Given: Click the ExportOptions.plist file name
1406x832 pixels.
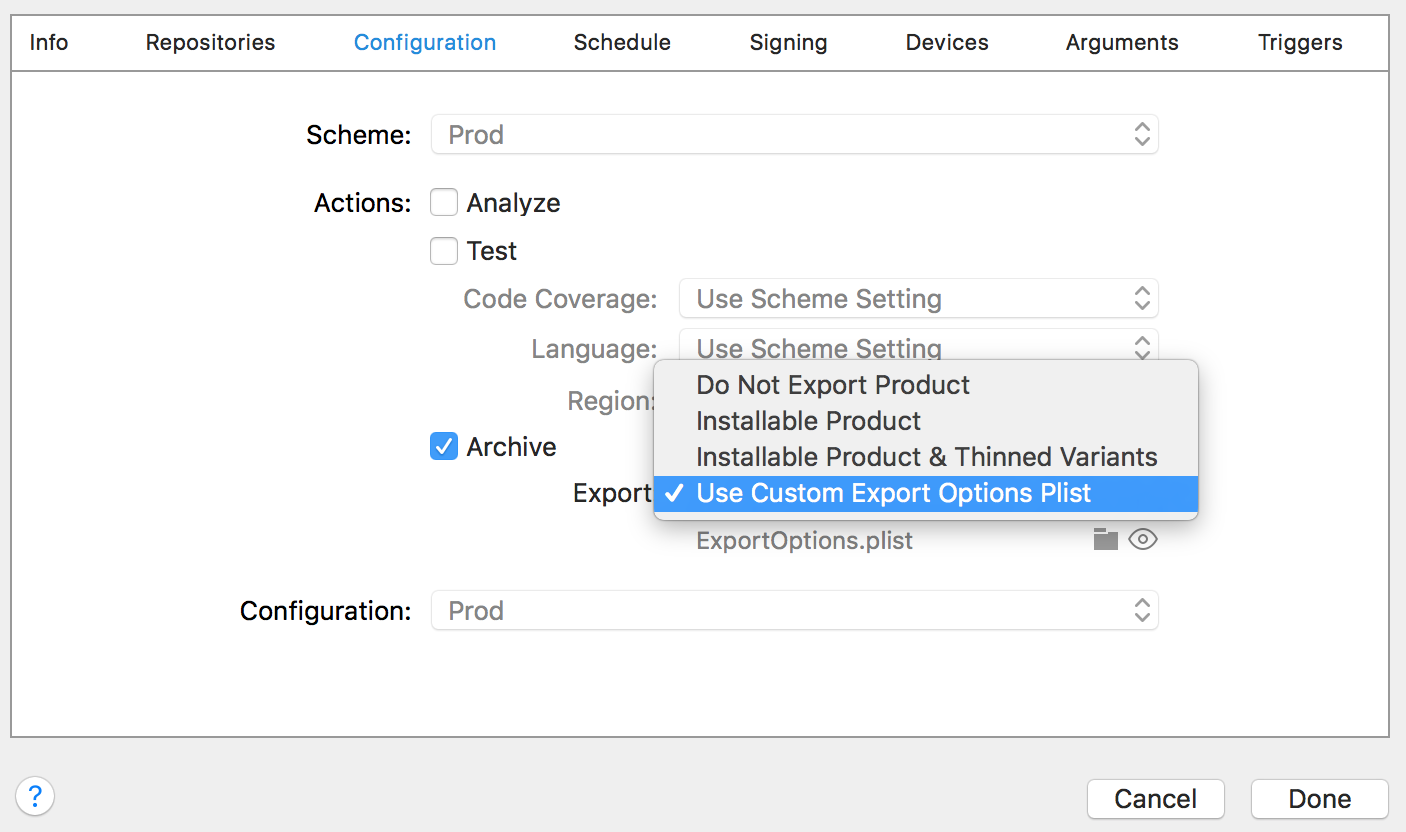Looking at the screenshot, I should point(804,541).
